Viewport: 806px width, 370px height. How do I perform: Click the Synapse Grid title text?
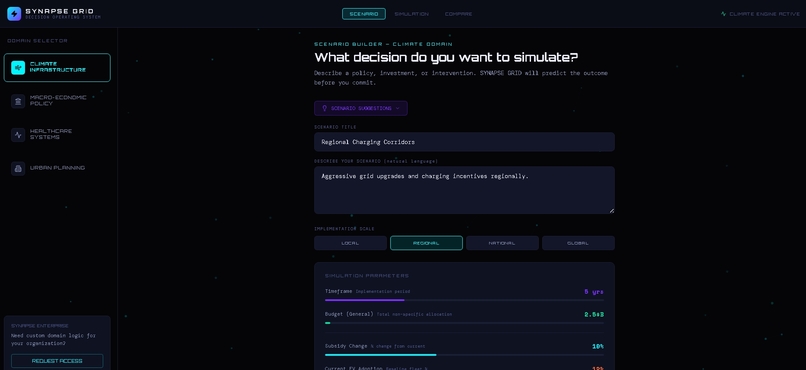pyautogui.click(x=60, y=11)
